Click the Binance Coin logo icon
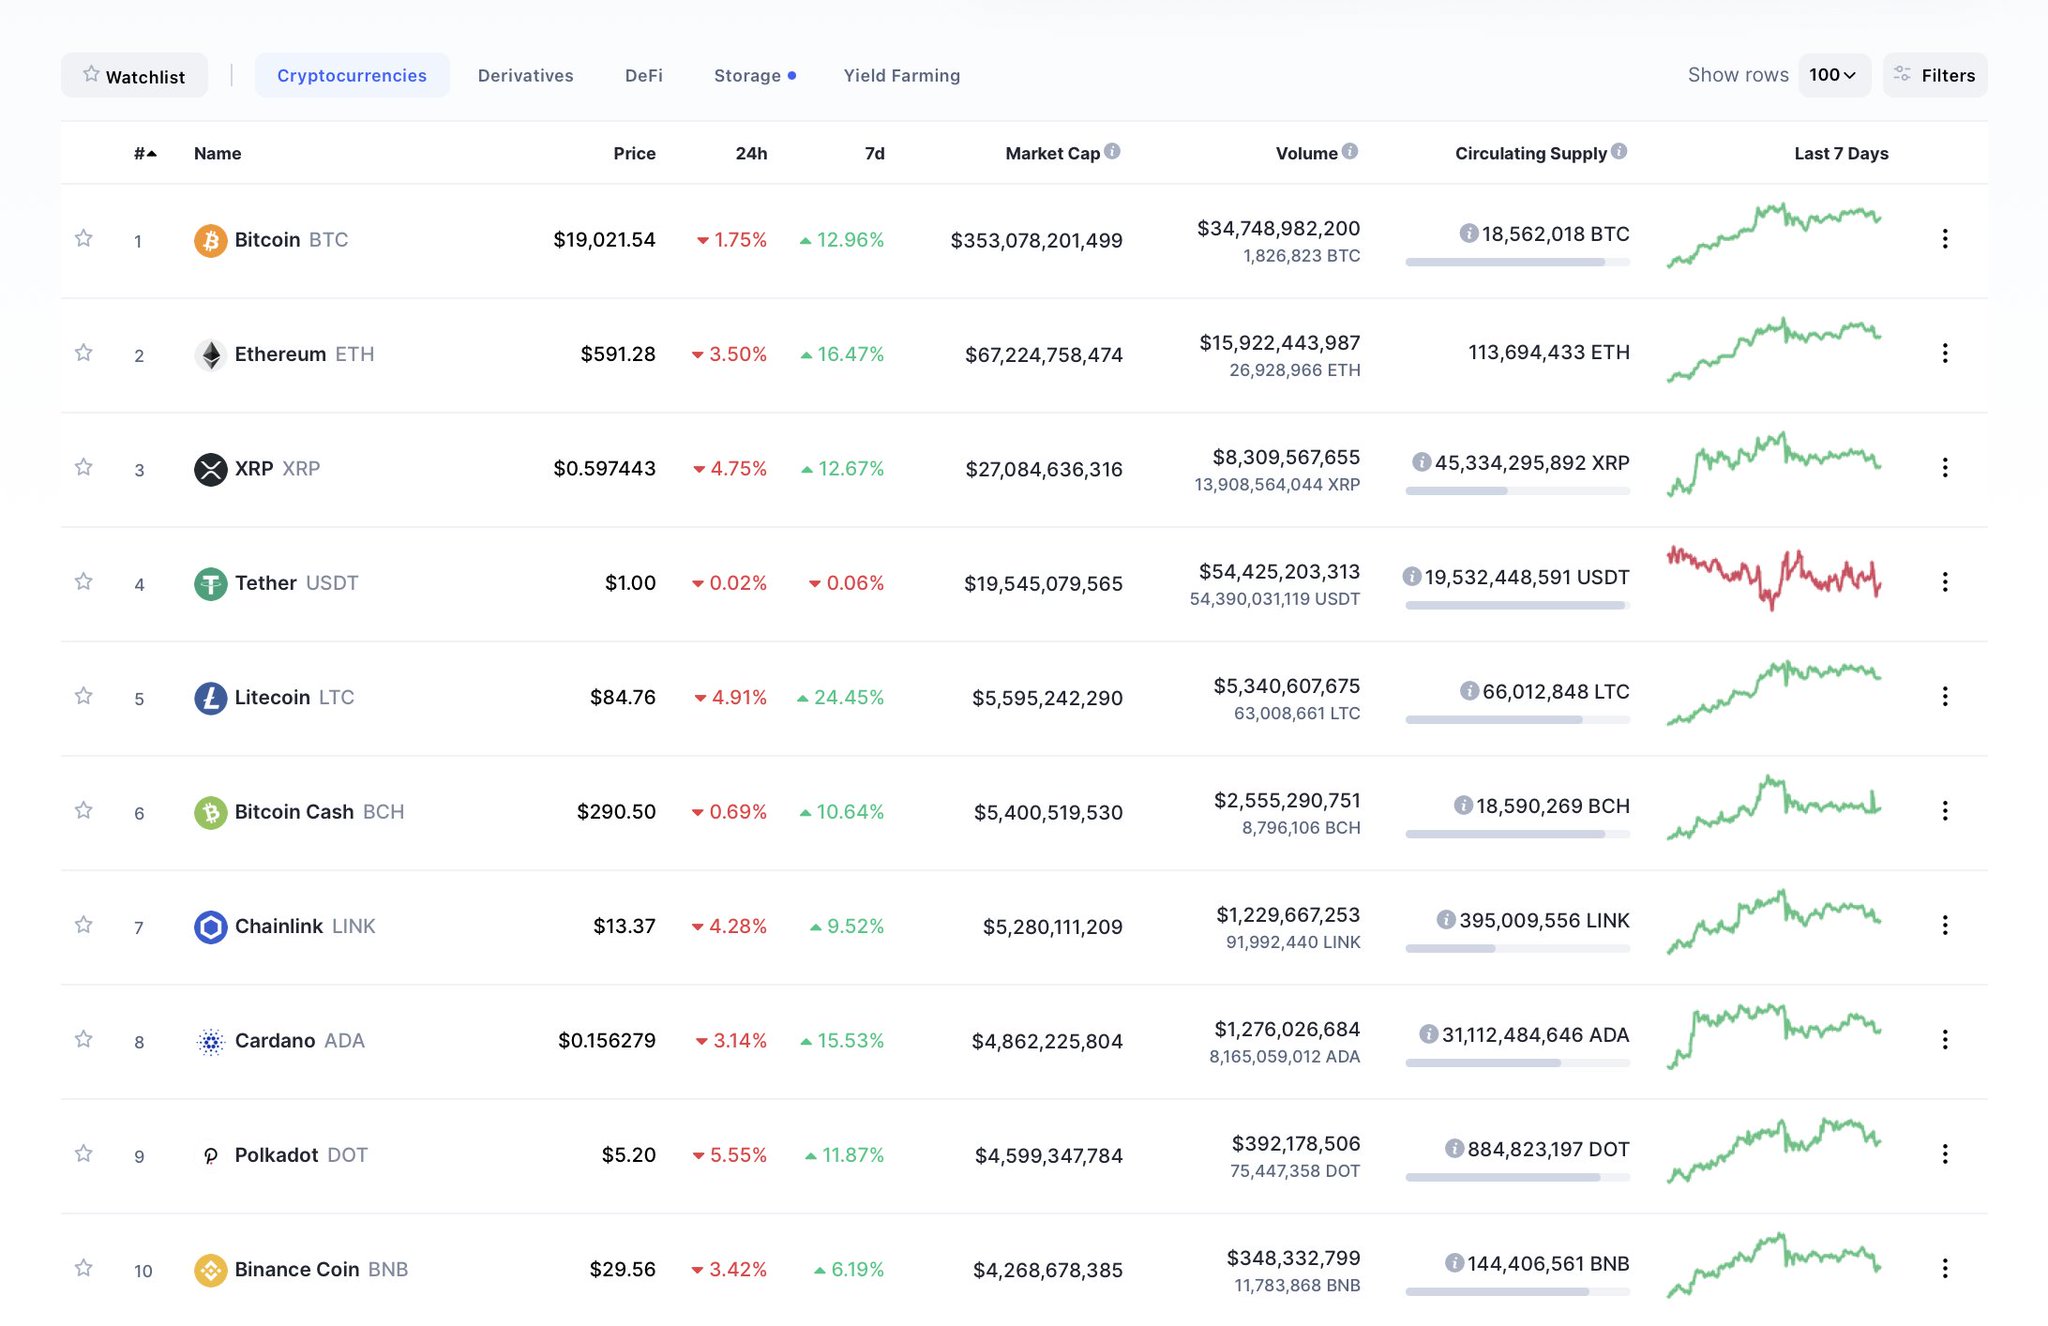 pyautogui.click(x=210, y=1270)
